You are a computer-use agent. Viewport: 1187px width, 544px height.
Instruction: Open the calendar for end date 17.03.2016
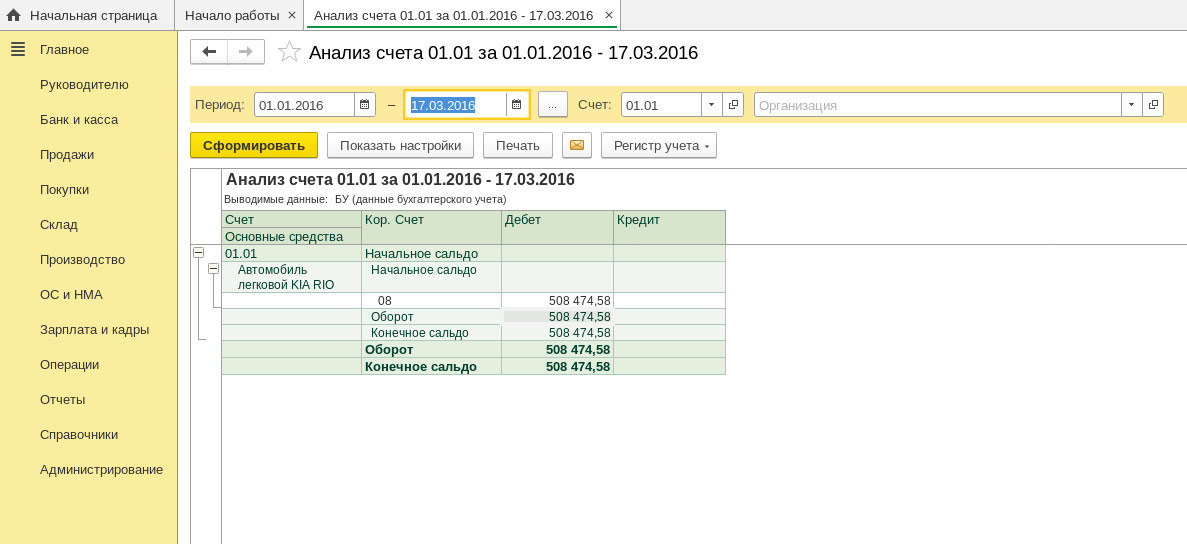(x=516, y=105)
